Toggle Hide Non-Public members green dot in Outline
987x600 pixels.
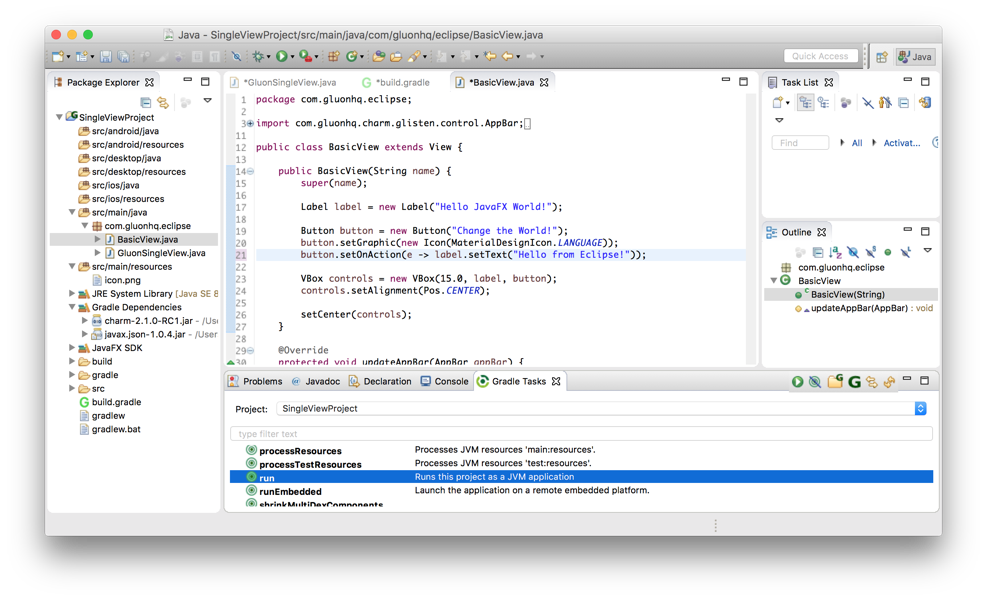(888, 252)
